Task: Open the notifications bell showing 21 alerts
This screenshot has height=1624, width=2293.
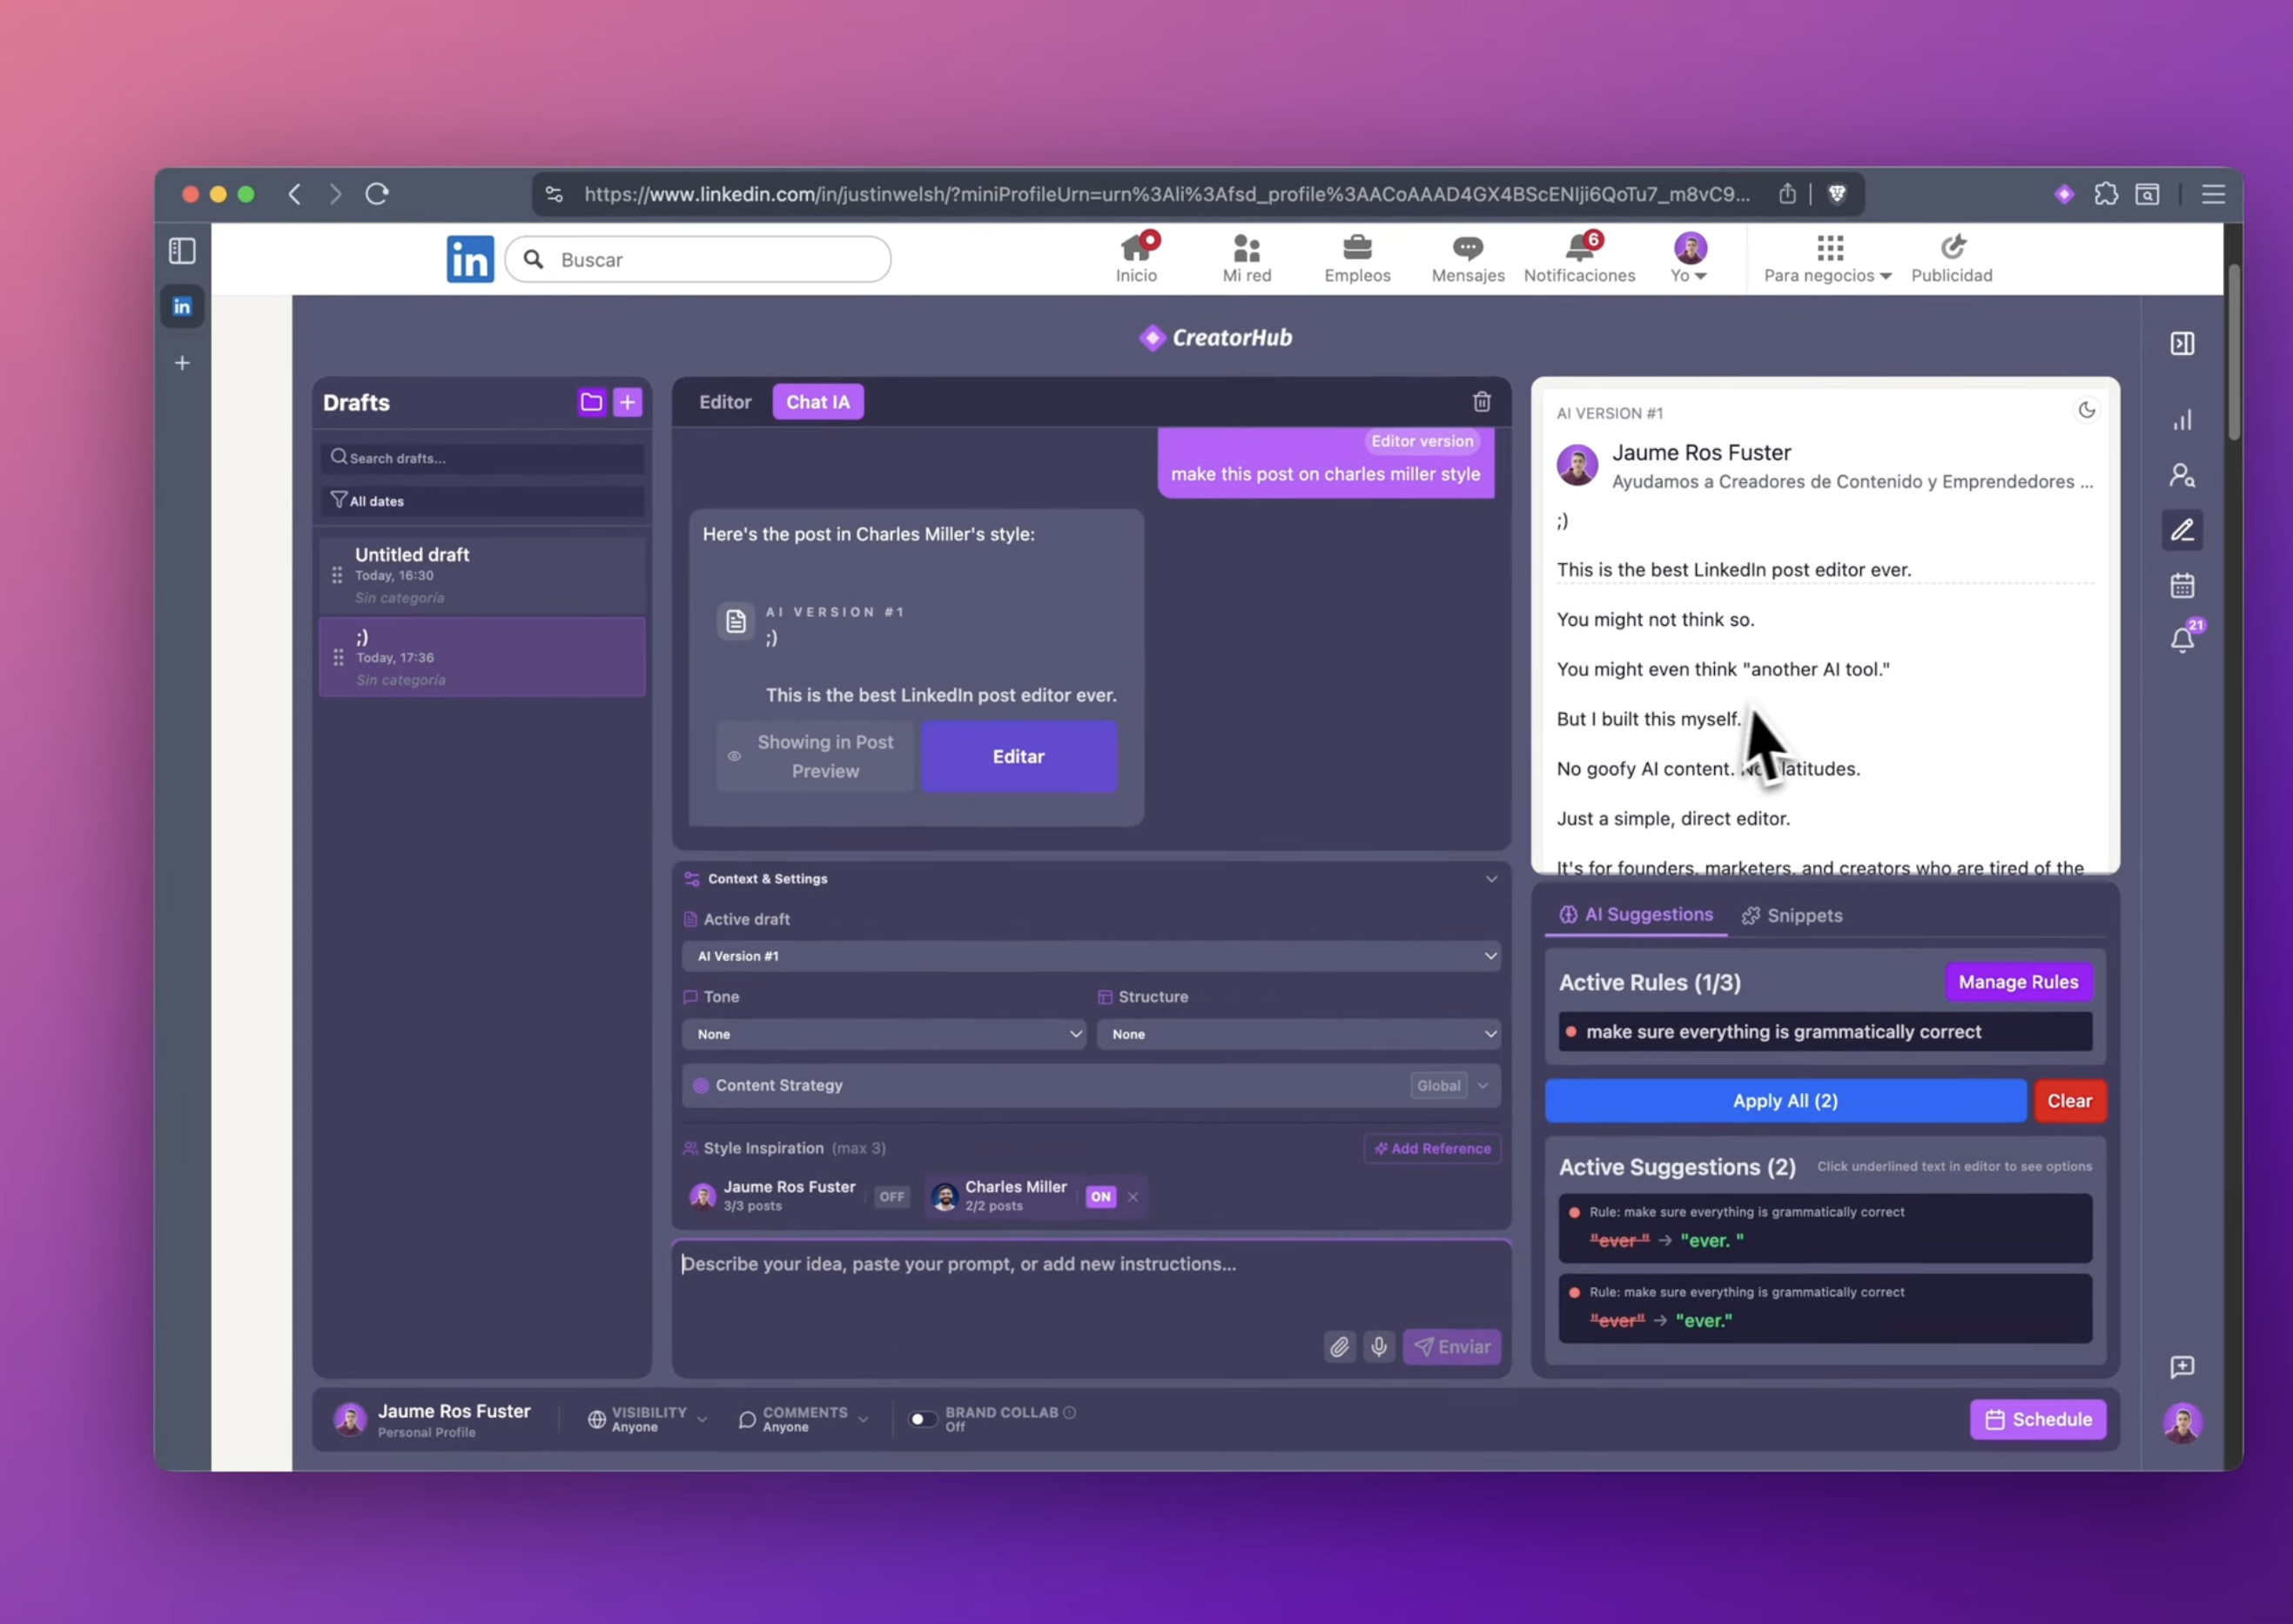Action: pos(2182,640)
